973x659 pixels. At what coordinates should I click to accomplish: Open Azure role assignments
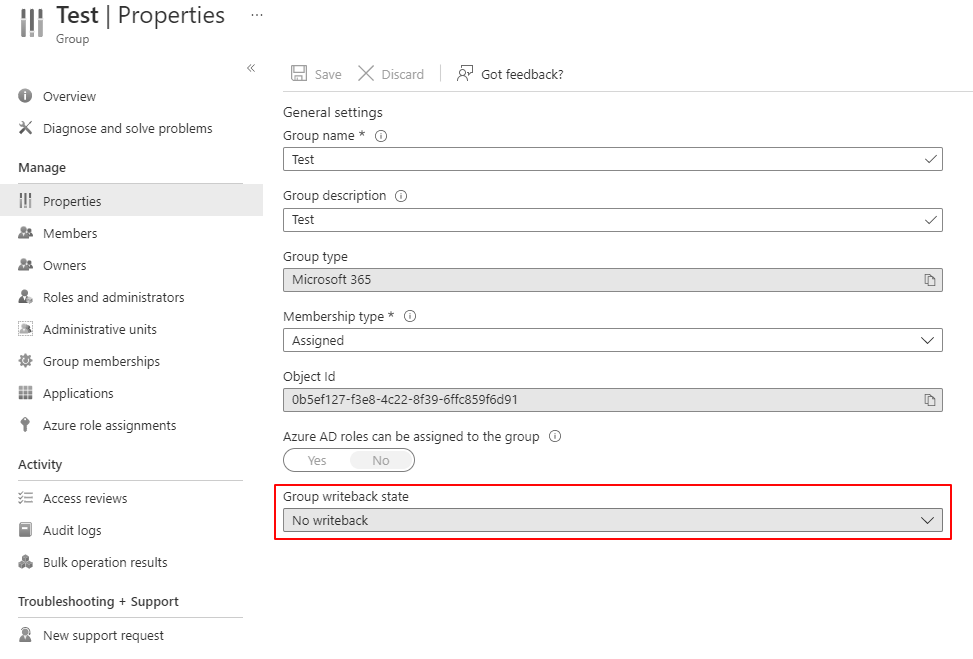click(109, 426)
